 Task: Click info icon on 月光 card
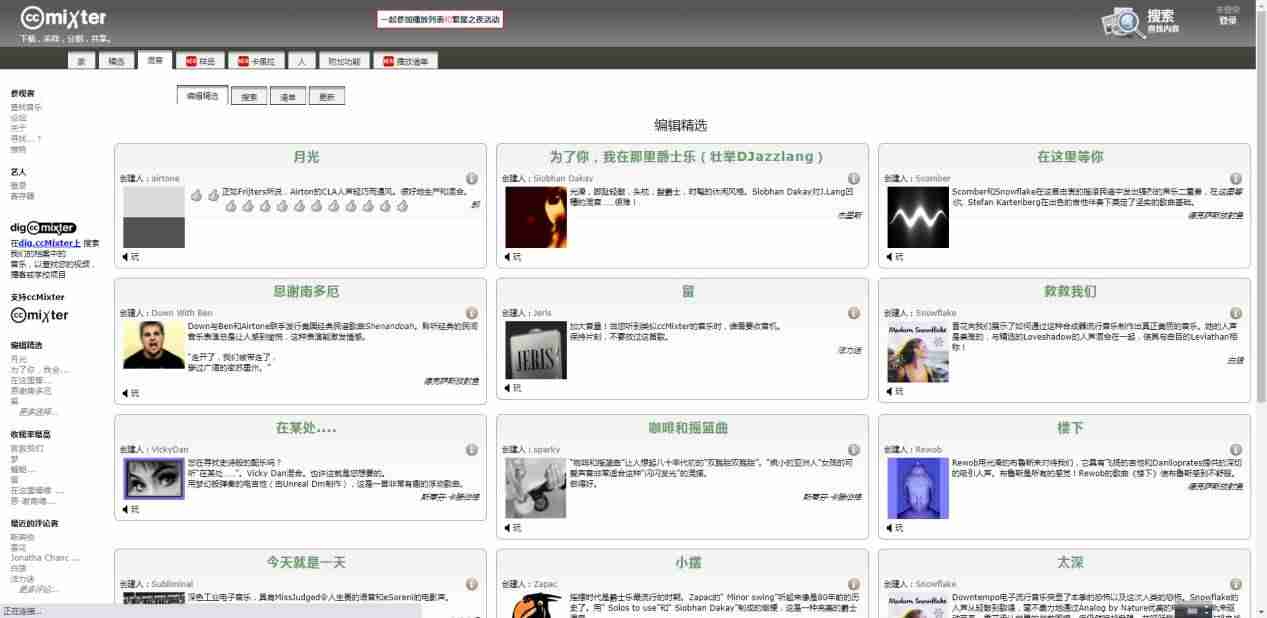(472, 179)
